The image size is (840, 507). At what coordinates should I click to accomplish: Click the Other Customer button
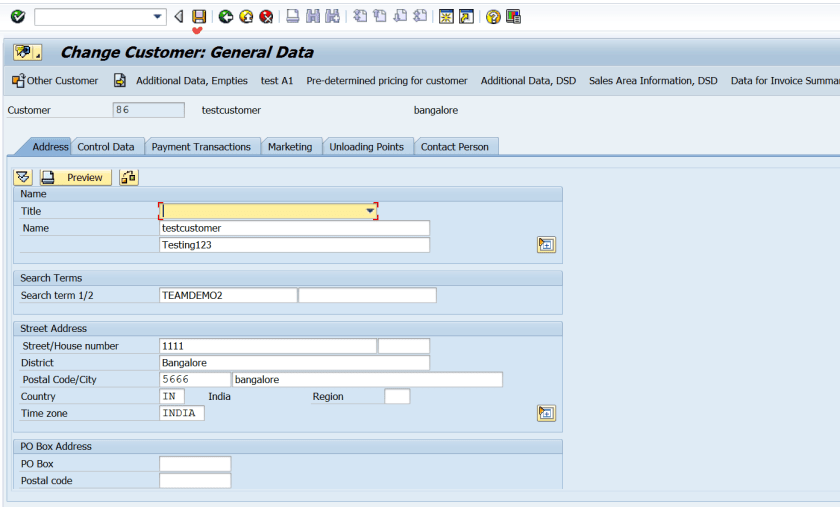point(56,81)
